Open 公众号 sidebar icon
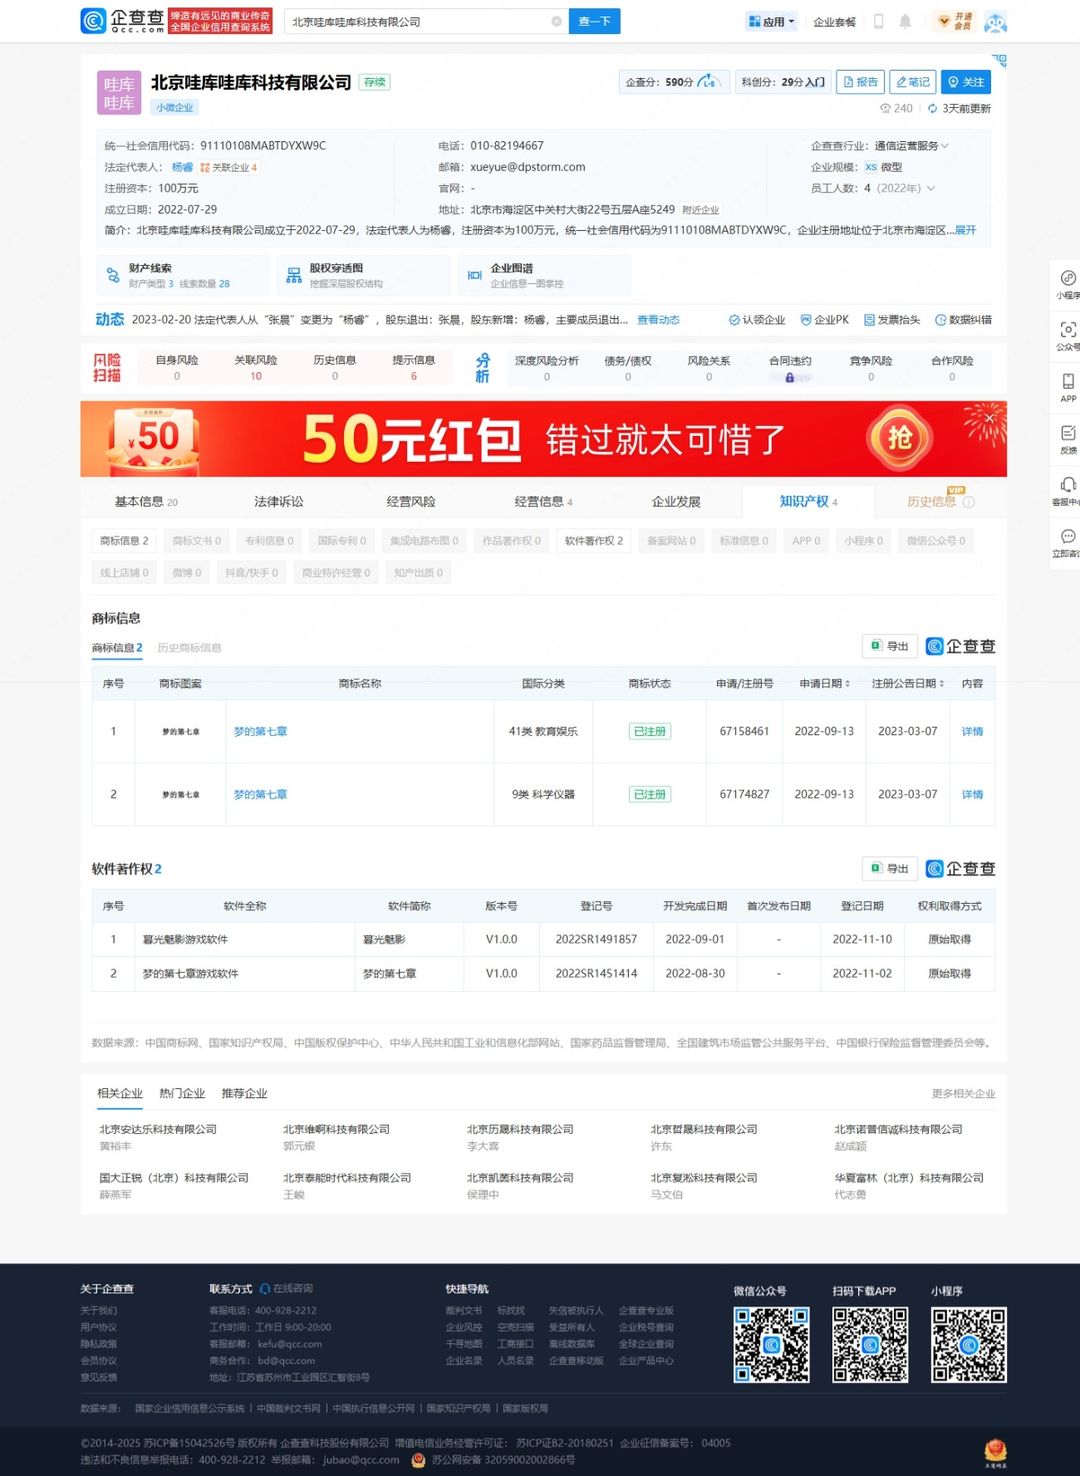 tap(1068, 336)
